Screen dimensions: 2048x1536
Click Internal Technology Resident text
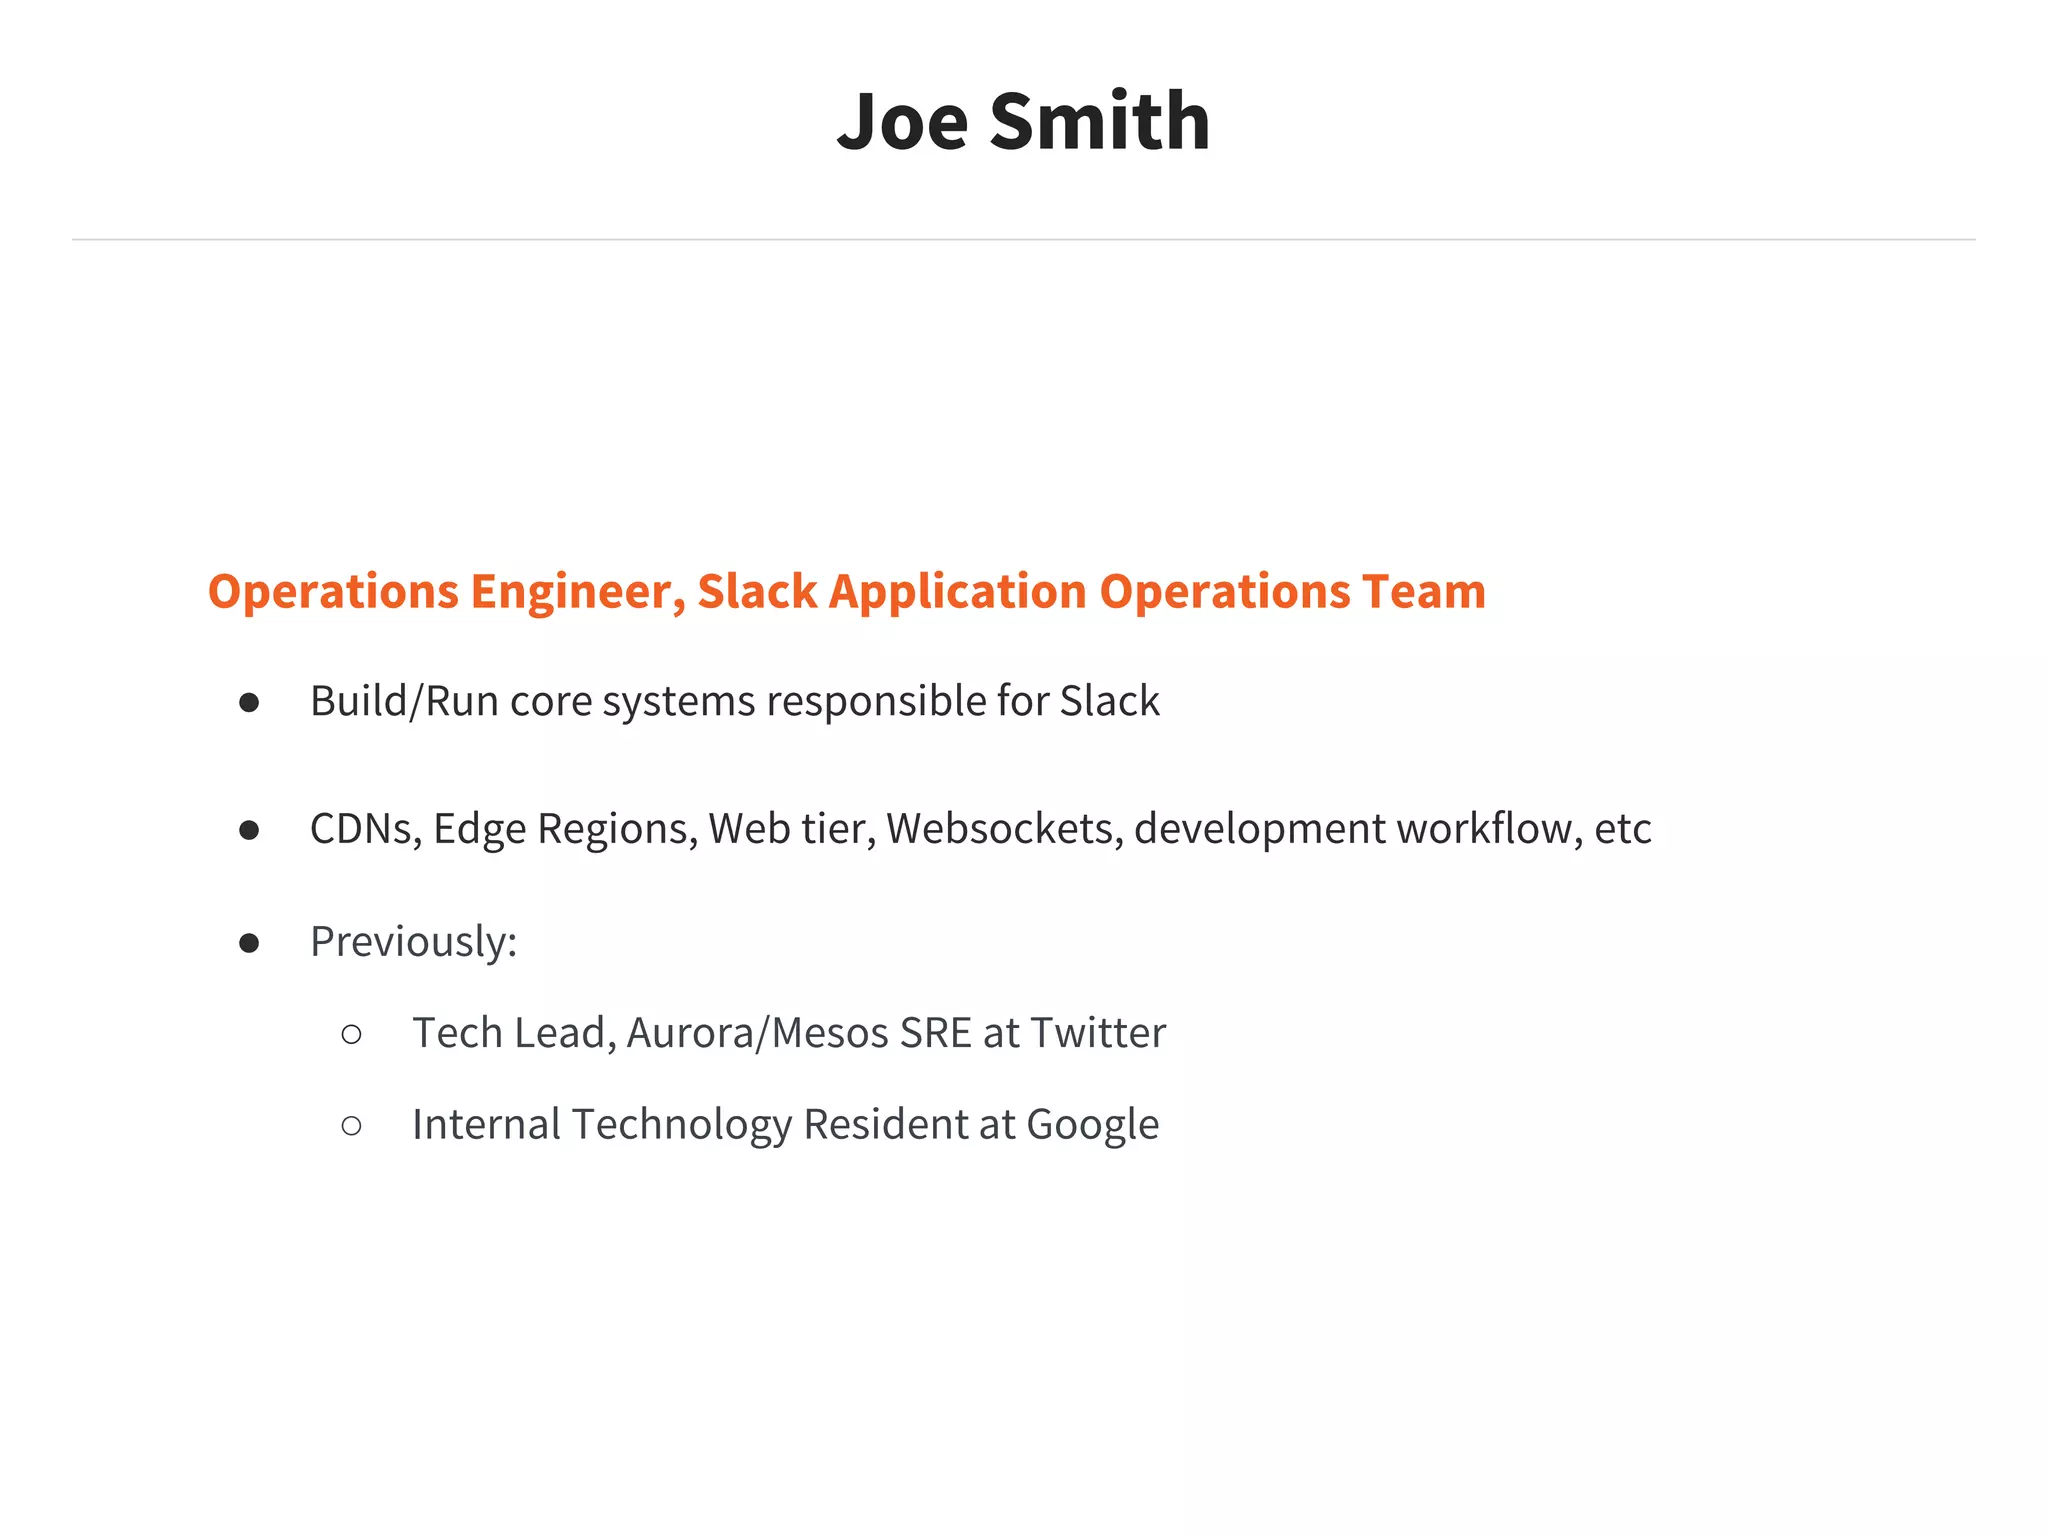tap(689, 1125)
